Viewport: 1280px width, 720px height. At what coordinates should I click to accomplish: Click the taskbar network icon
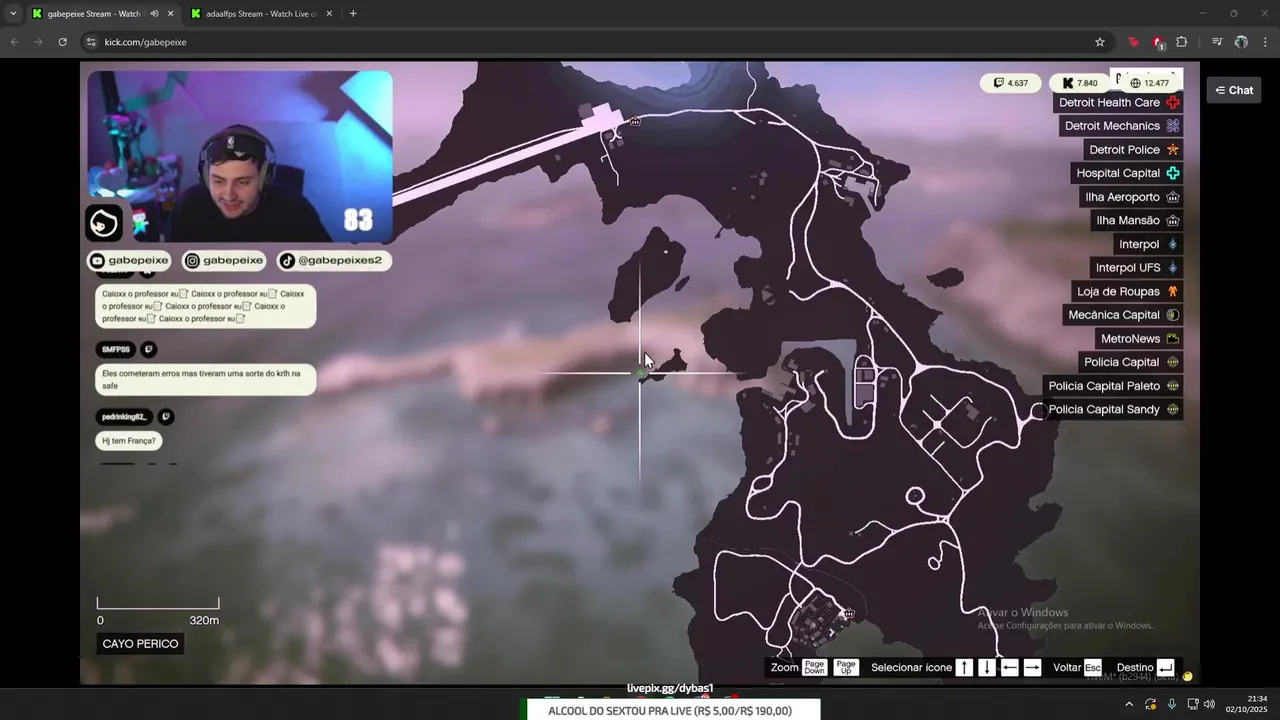click(x=1191, y=704)
